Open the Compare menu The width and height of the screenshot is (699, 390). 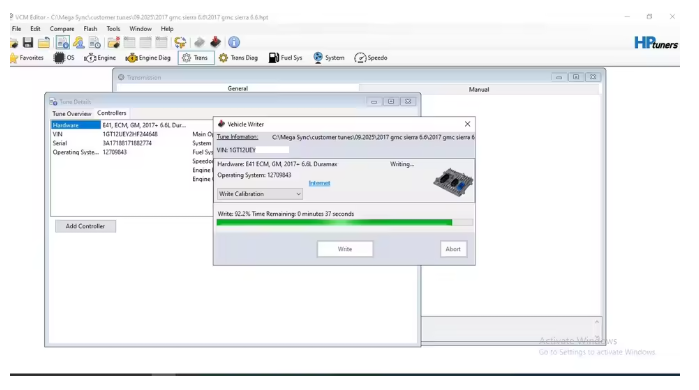point(62,29)
